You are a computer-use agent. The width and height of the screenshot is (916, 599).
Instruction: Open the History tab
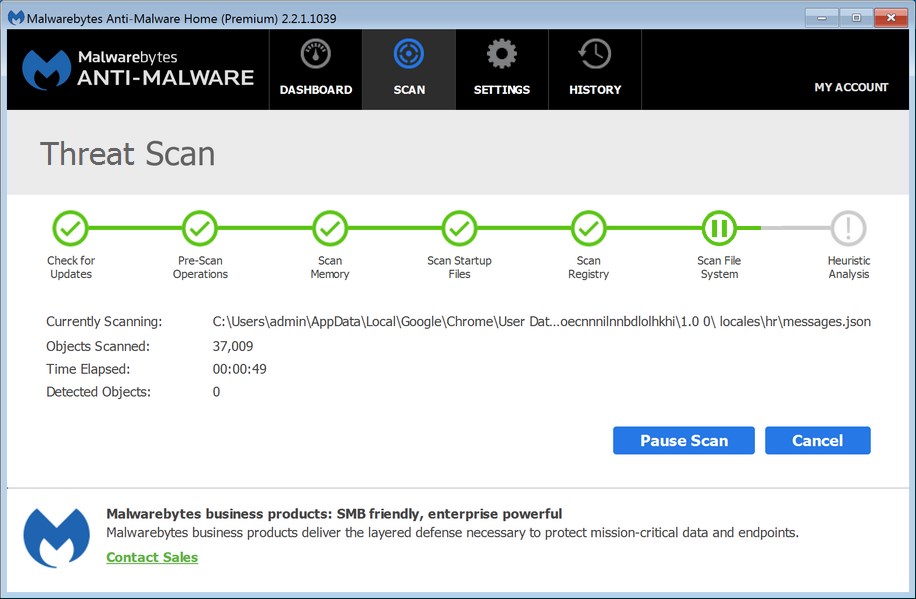(595, 70)
